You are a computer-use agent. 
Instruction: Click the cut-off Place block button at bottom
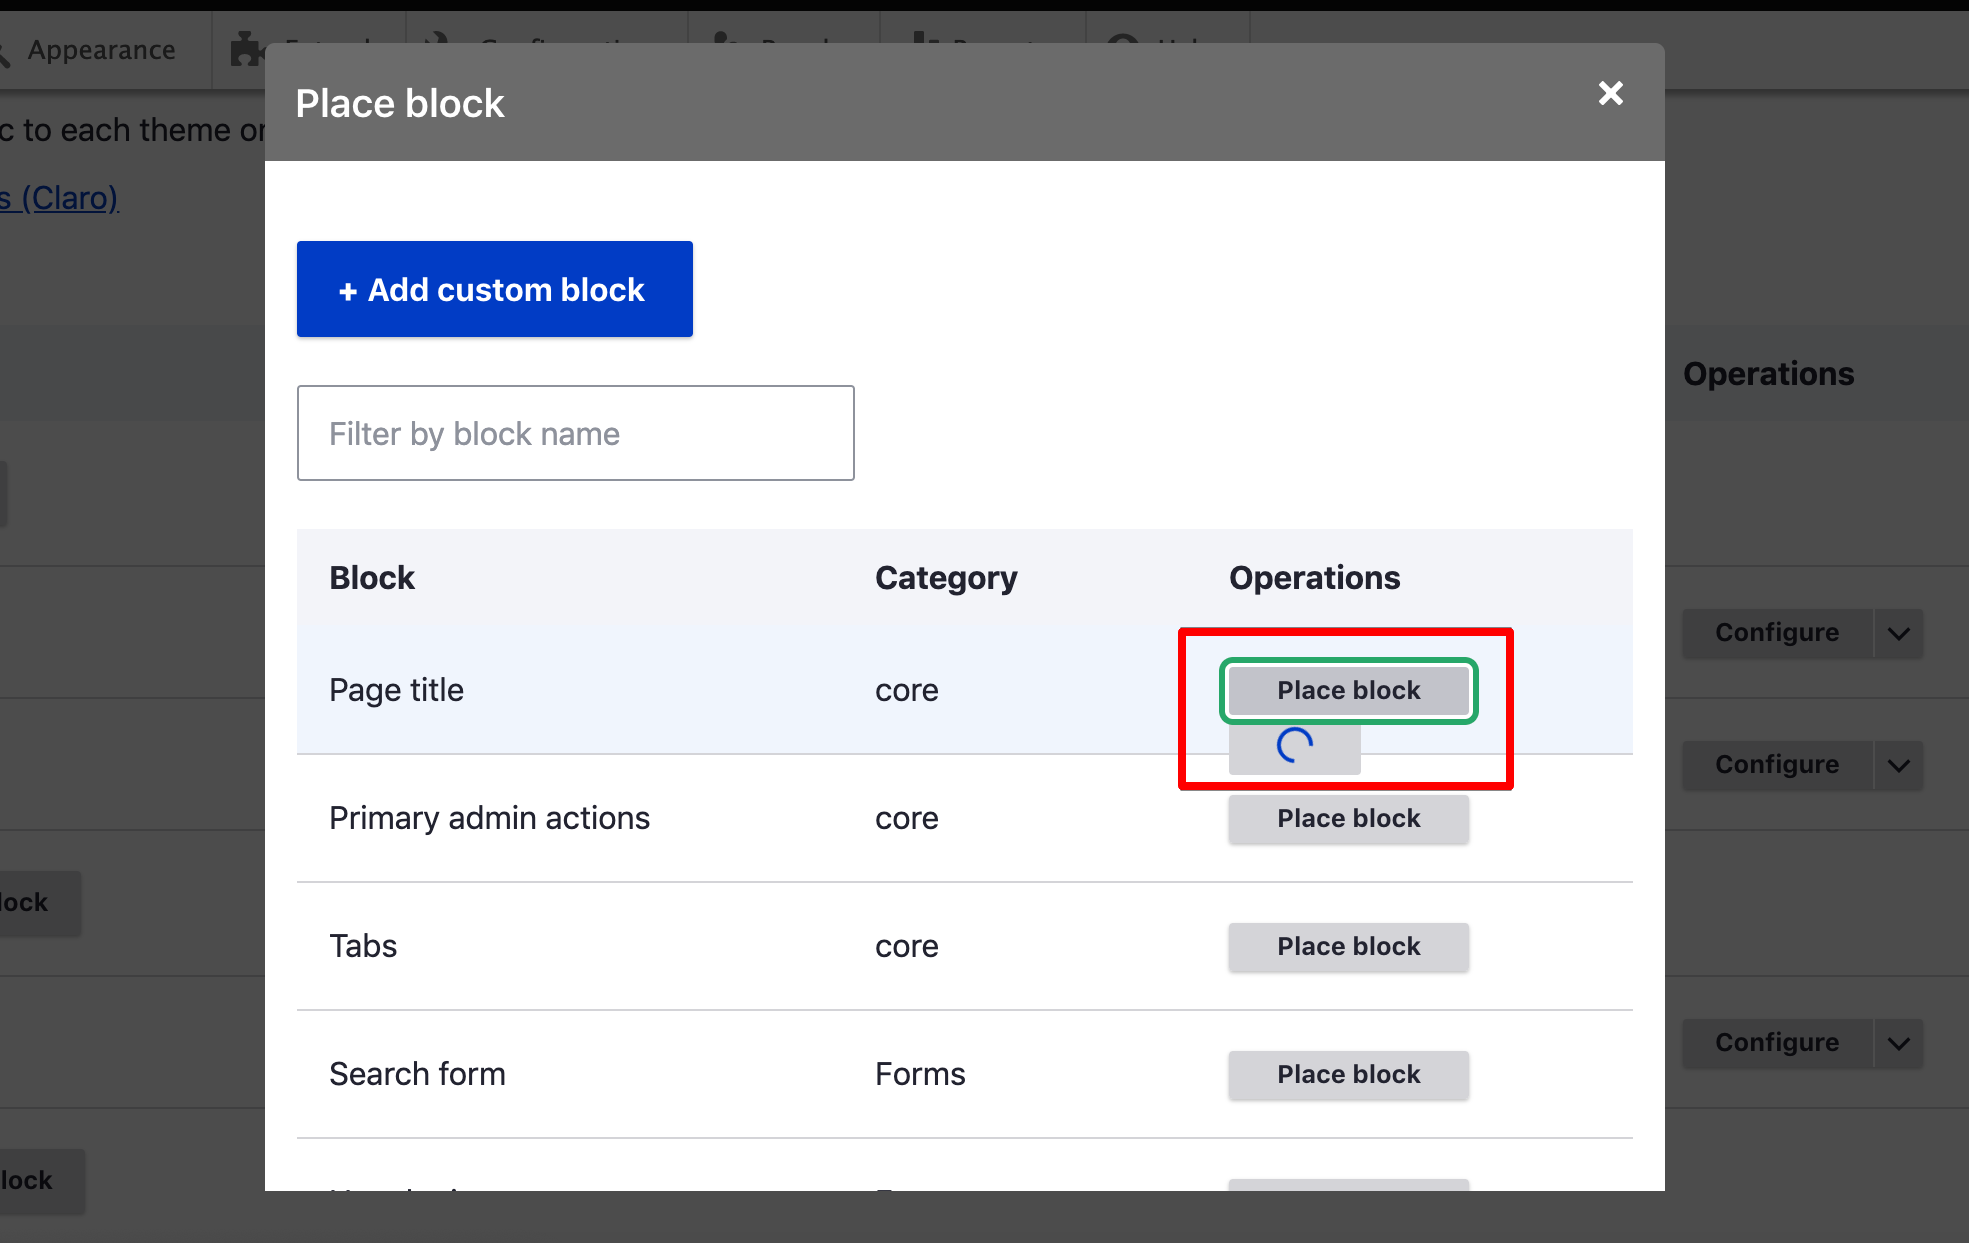click(x=1348, y=1185)
